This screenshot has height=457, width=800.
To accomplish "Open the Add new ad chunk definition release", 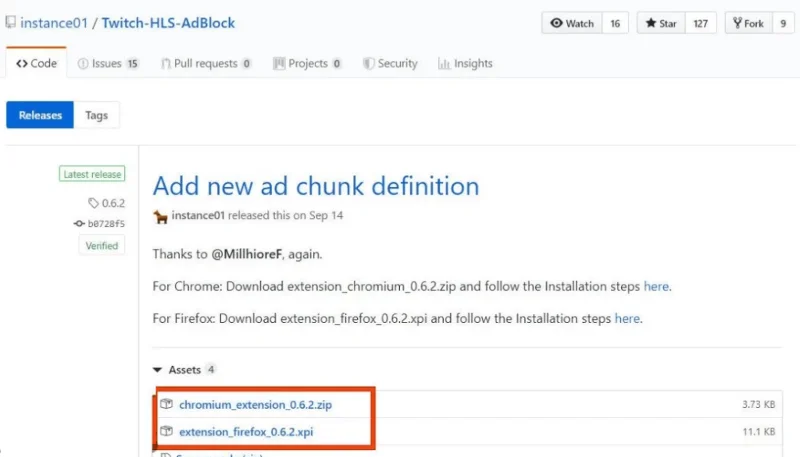I will [316, 186].
